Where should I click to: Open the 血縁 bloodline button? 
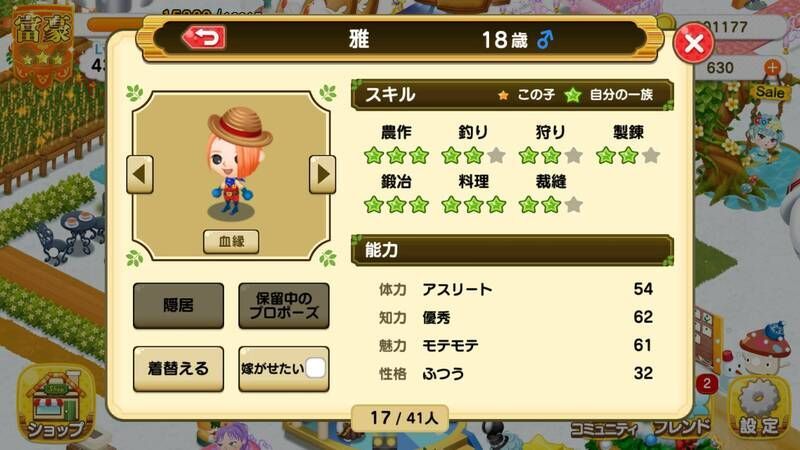(x=231, y=241)
